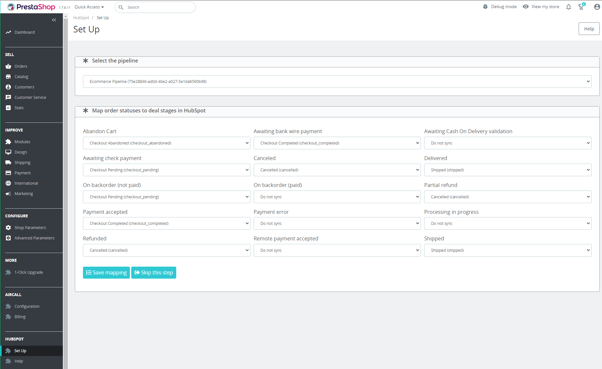The height and width of the screenshot is (369, 602).
Task: Go to Orders in sidebar
Action: 21,66
